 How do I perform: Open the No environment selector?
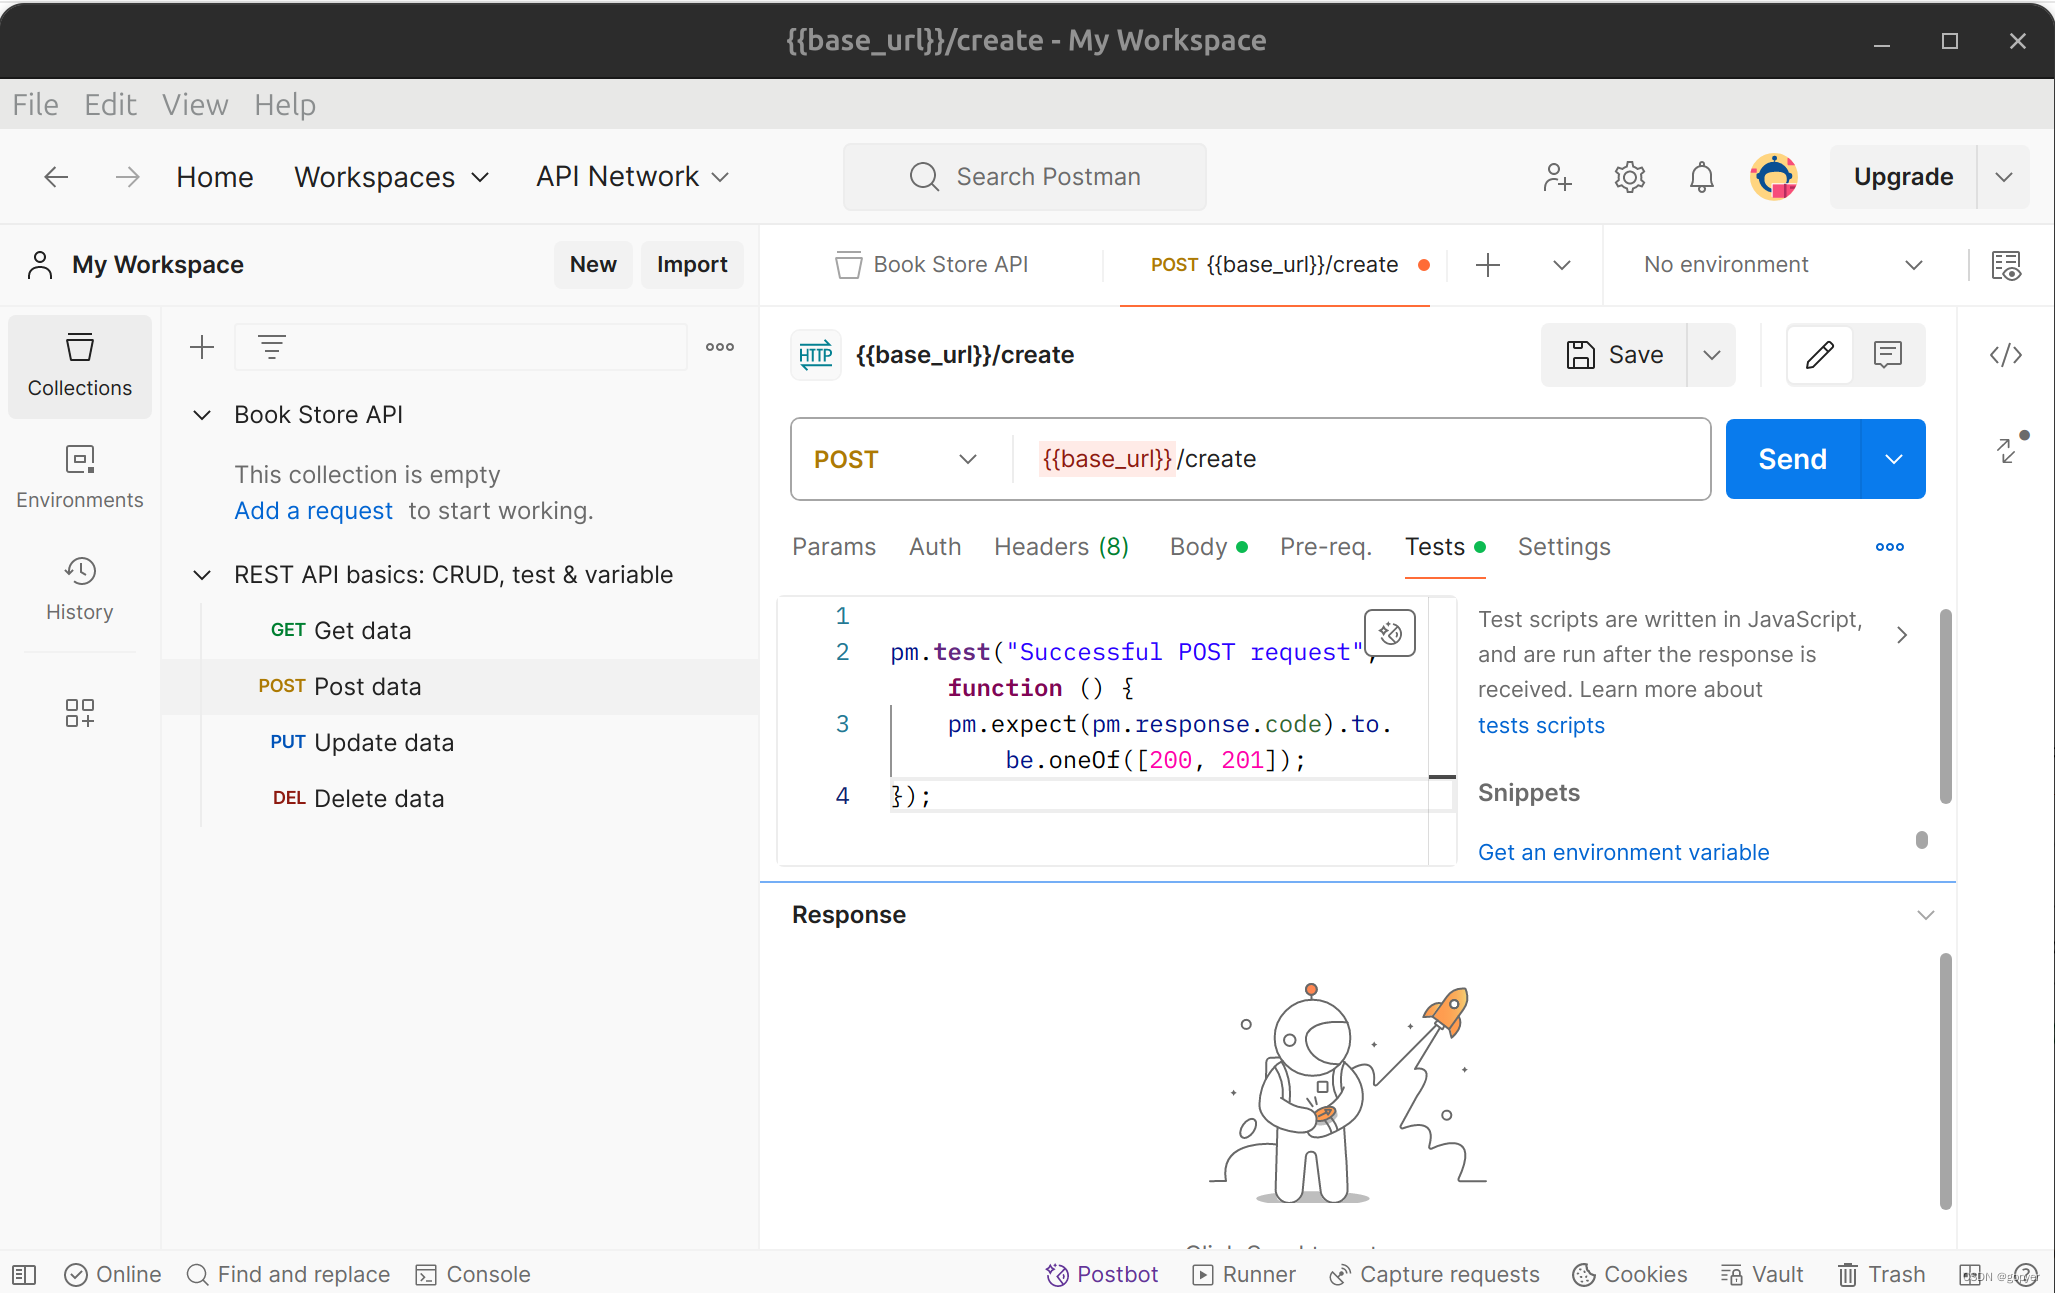pyautogui.click(x=1784, y=265)
